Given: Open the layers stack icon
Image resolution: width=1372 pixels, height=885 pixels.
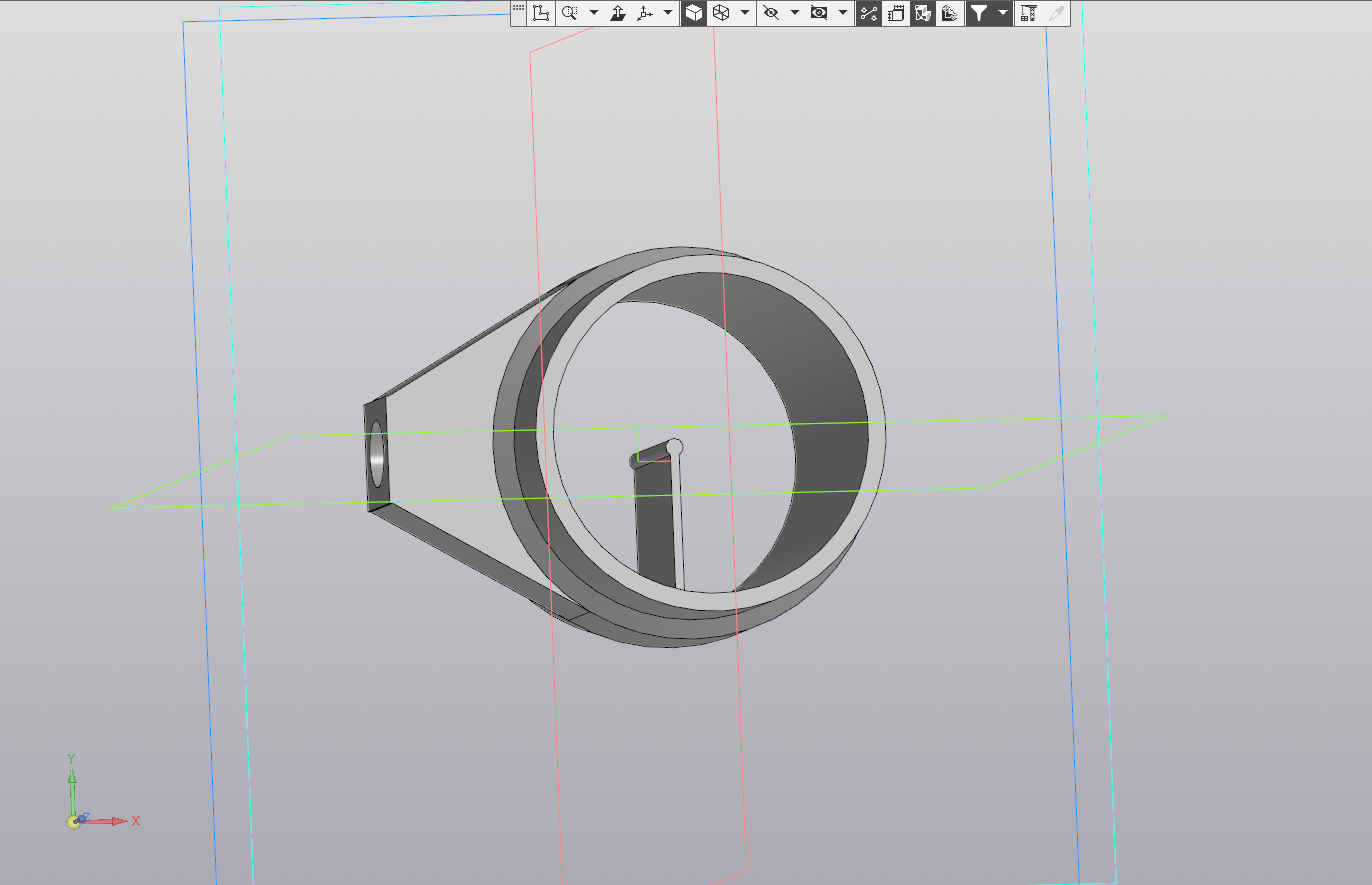Looking at the screenshot, I should coord(949,13).
